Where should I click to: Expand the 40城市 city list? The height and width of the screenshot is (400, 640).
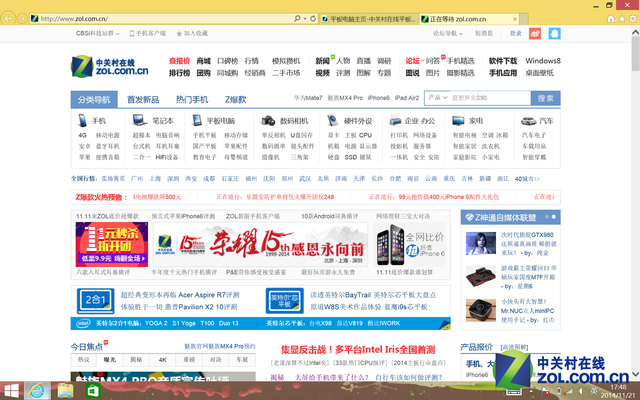point(555,178)
